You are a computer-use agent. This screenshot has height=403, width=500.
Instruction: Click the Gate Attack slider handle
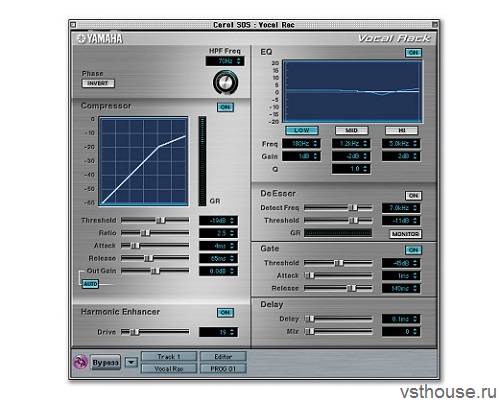pyautogui.click(x=310, y=275)
